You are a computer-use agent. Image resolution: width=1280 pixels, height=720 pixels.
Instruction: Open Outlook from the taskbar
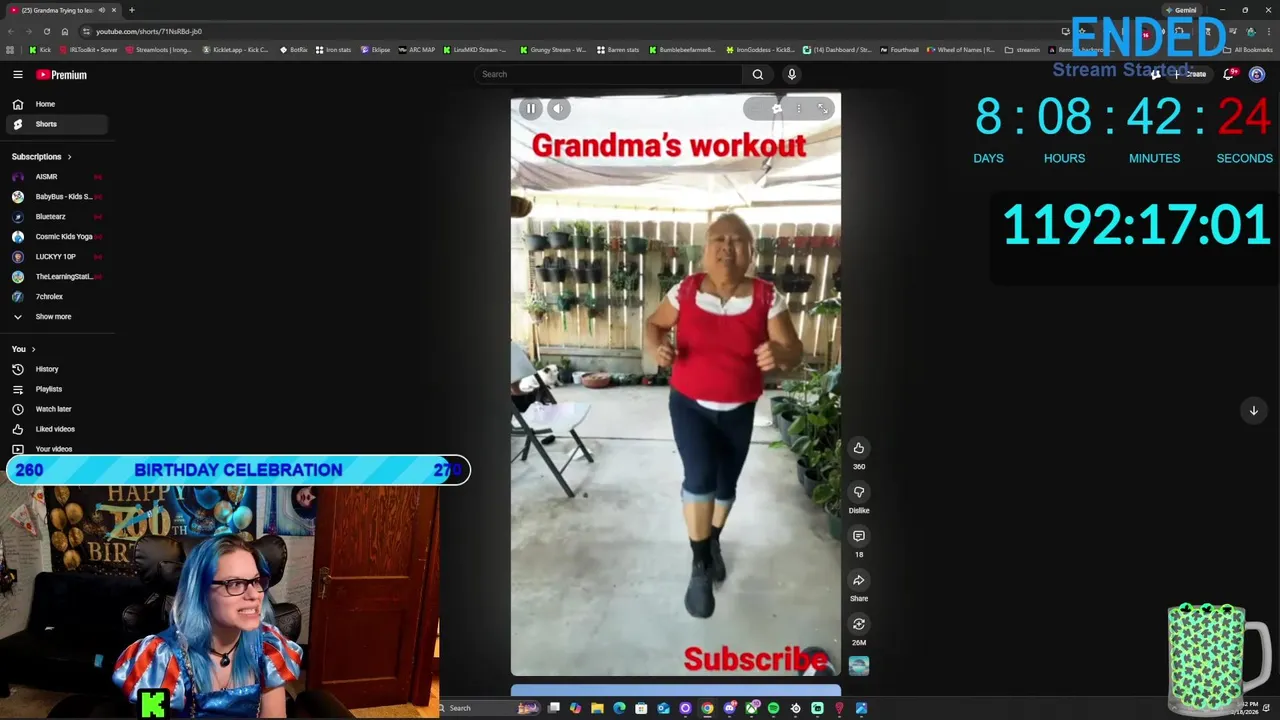[663, 708]
